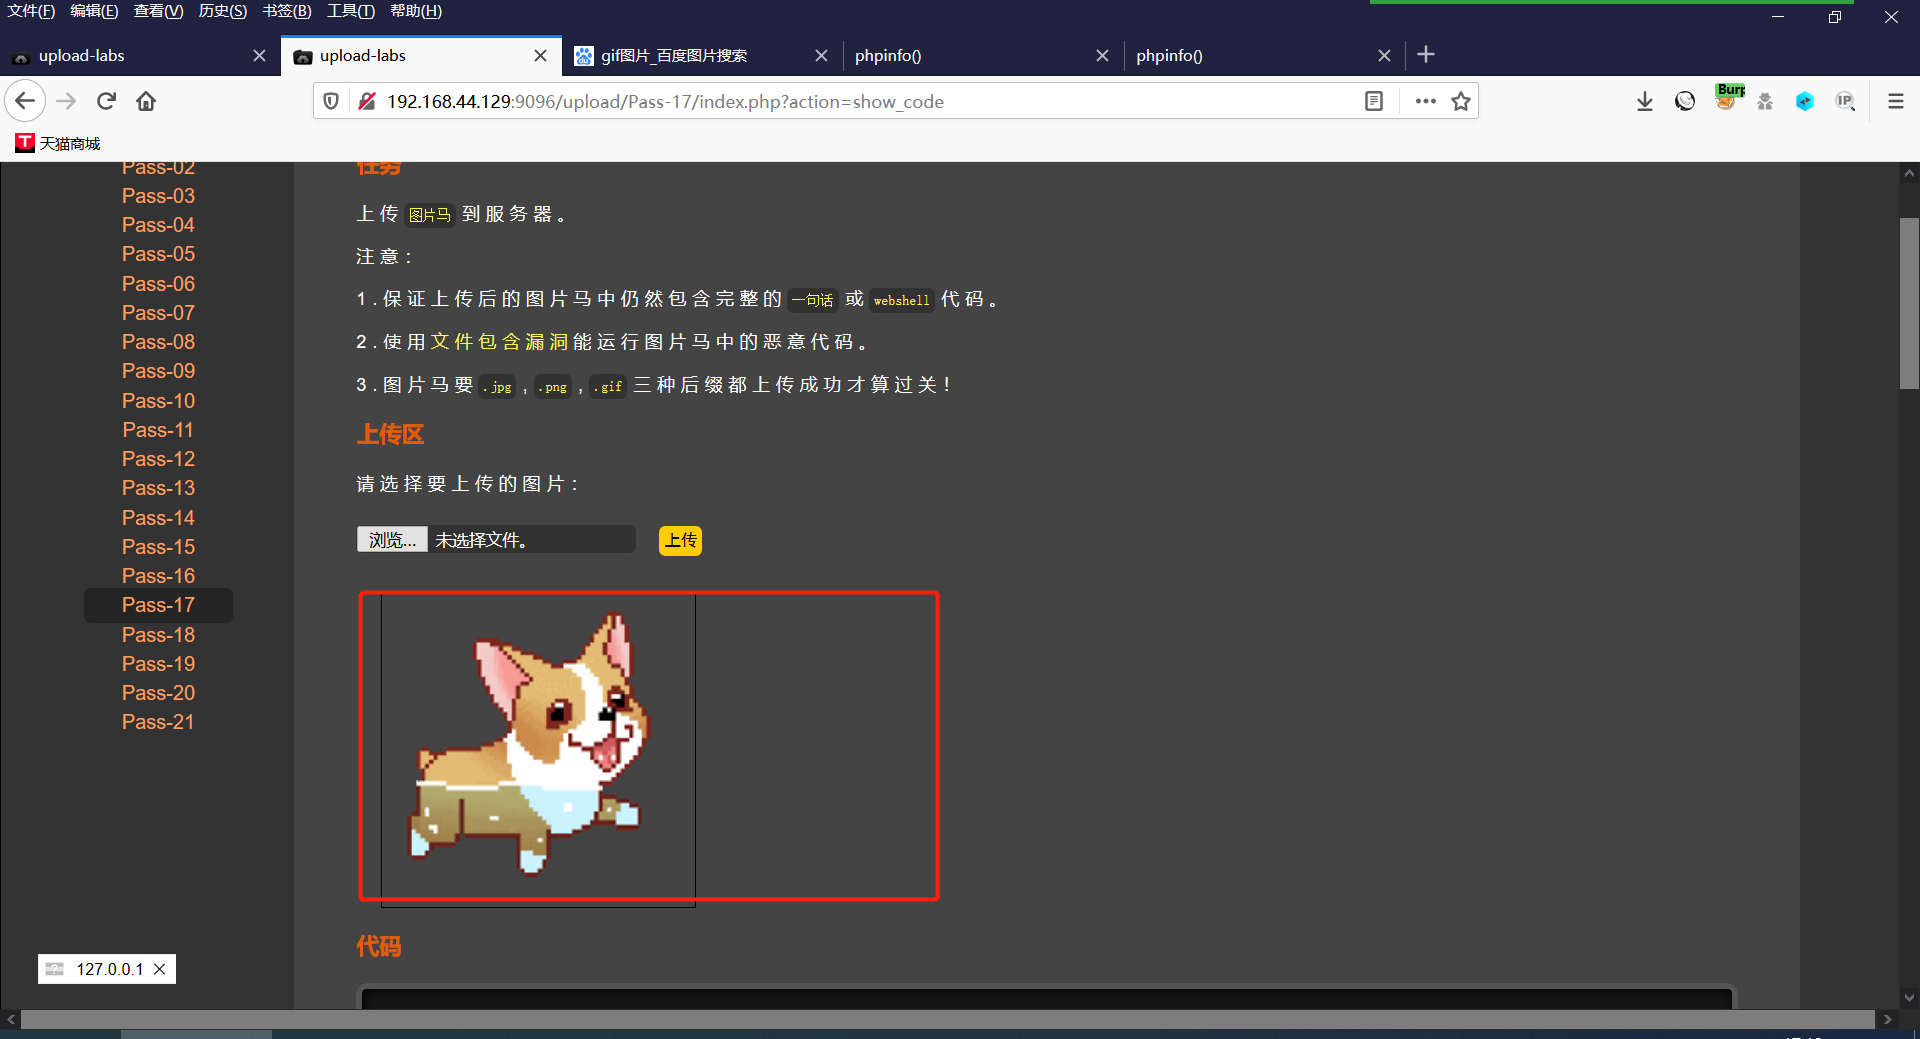1920x1039 pixels.
Task: Navigate to Pass-13 in the sidebar
Action: tap(158, 488)
